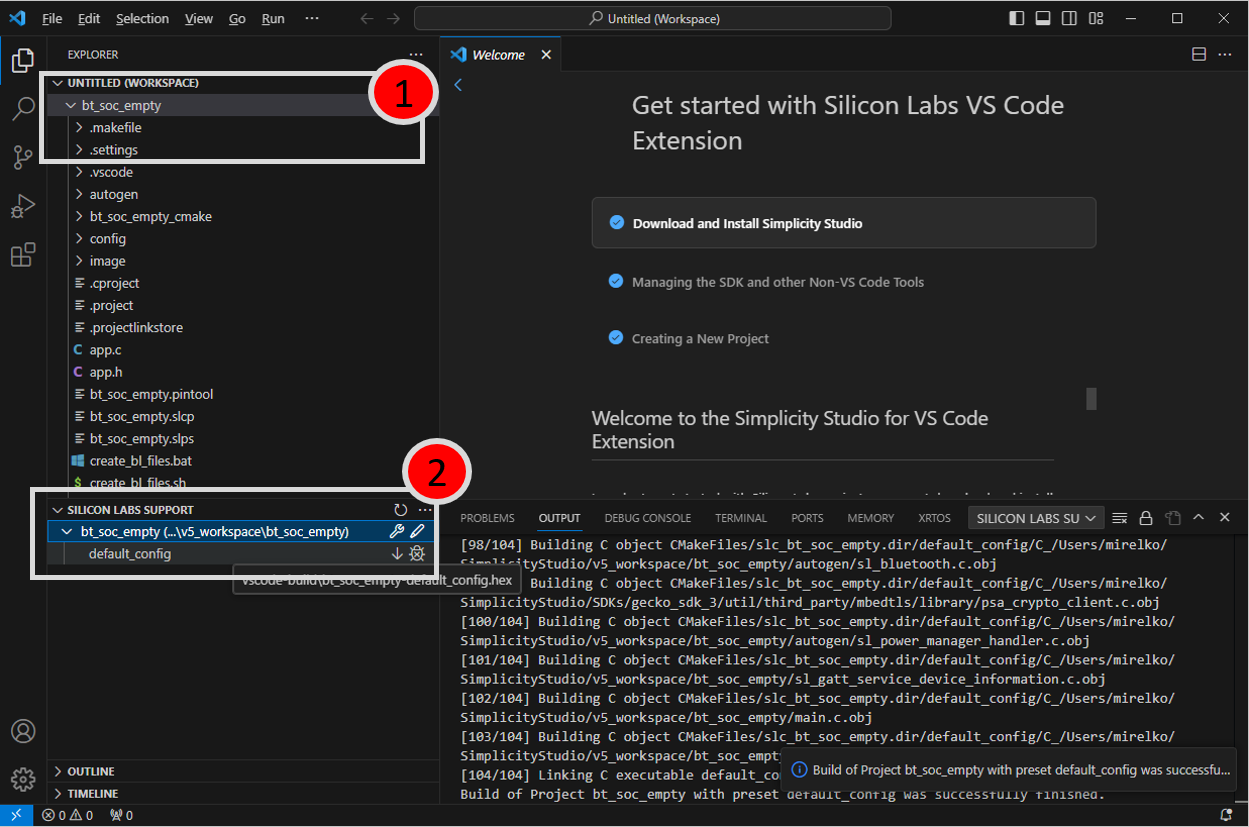The image size is (1249, 827).
Task: Clear the output log
Action: 1120,518
